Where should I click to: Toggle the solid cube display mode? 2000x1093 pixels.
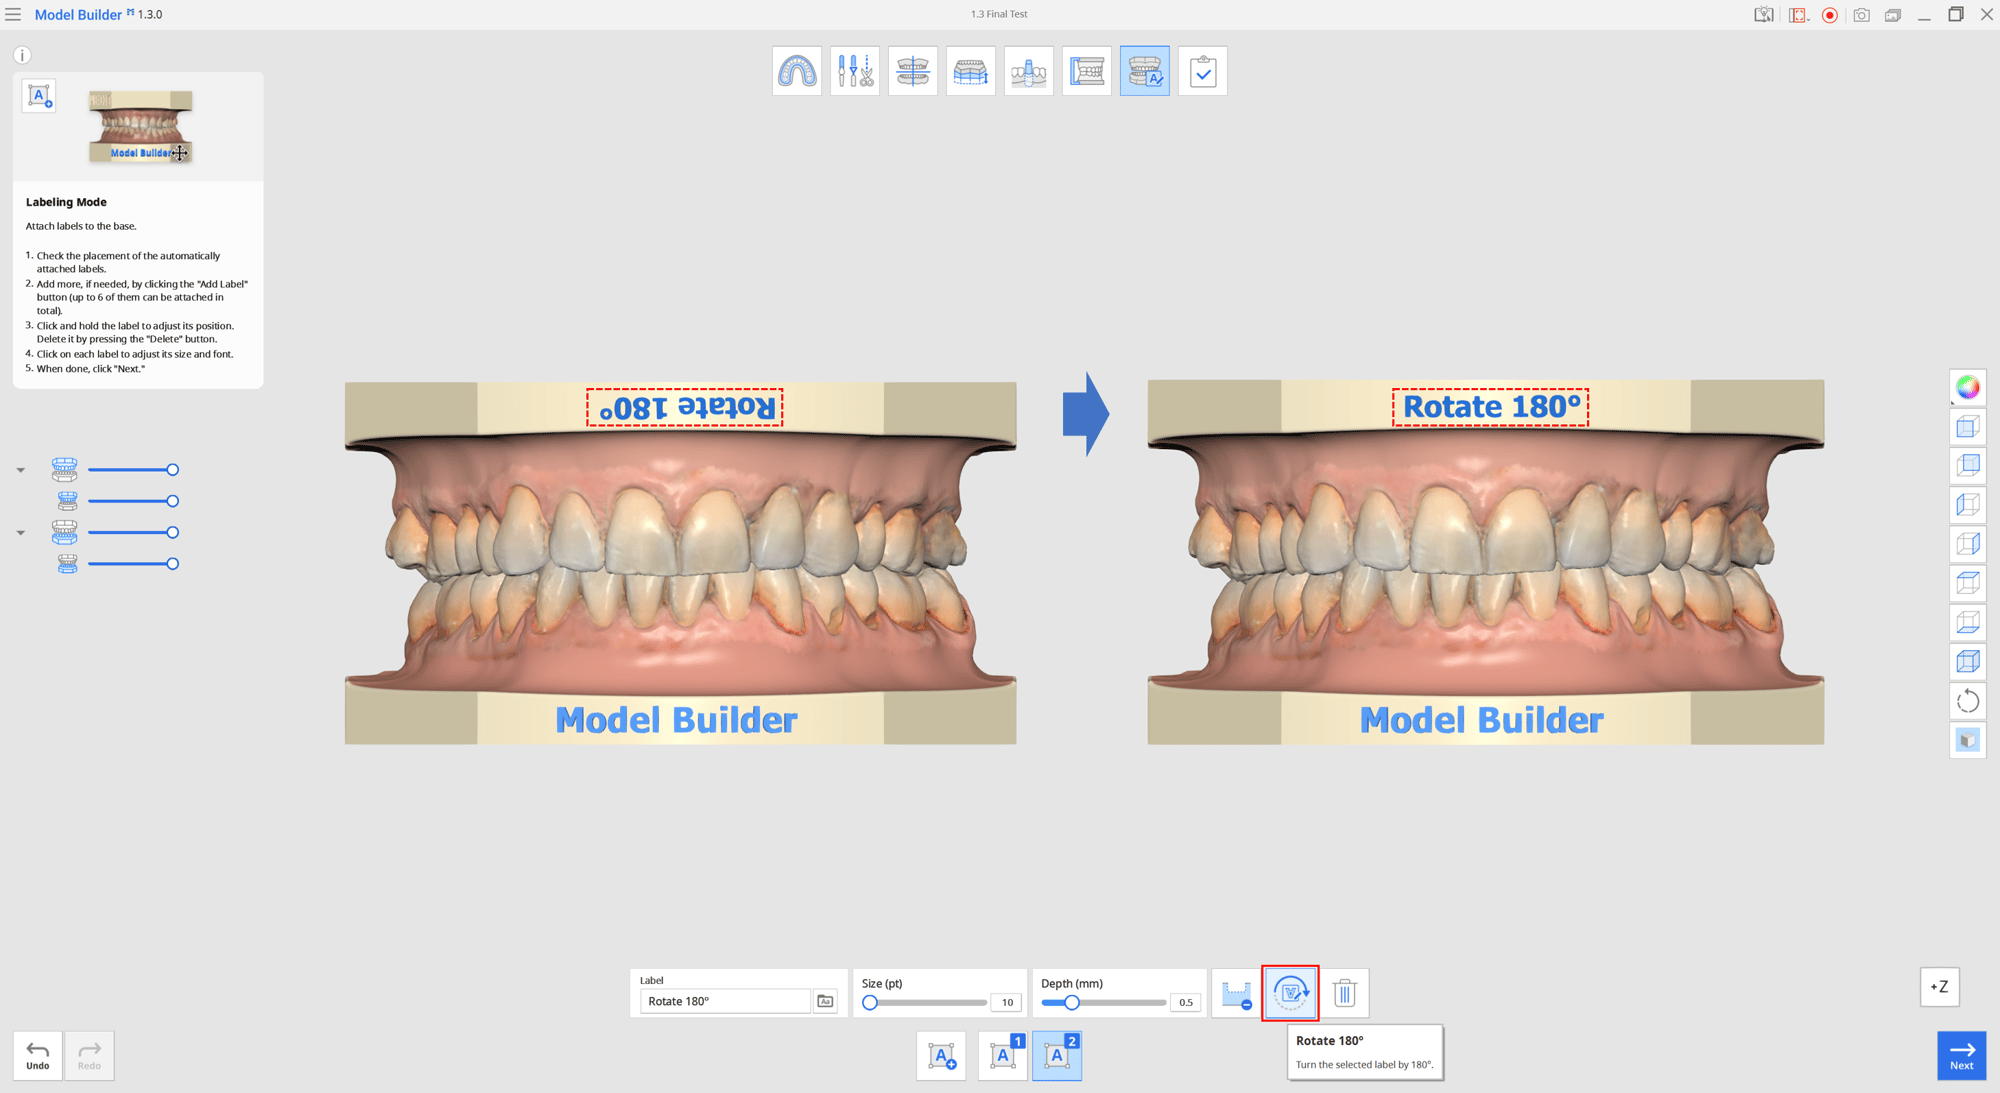pos(1967,740)
